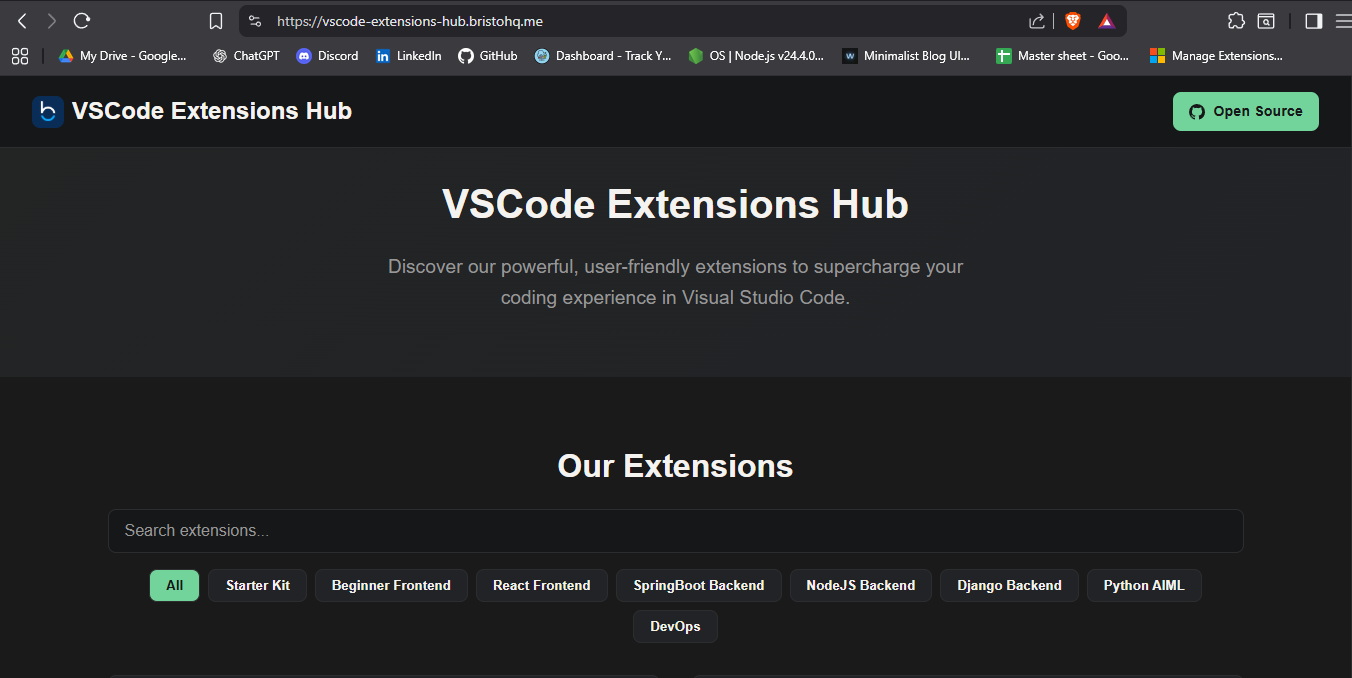Open the ChatGPT bookmark favicon
Screen dimensions: 1352x678
[x=220, y=56]
